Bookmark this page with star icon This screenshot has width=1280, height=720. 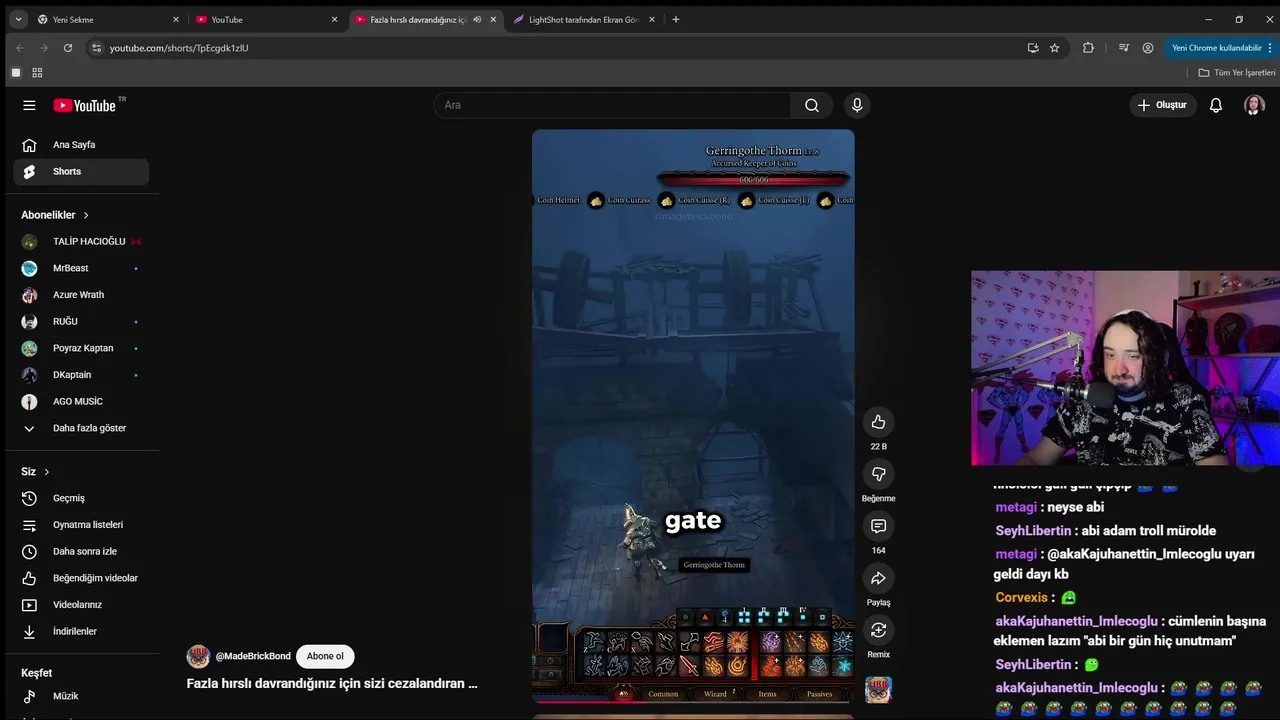tap(1054, 47)
